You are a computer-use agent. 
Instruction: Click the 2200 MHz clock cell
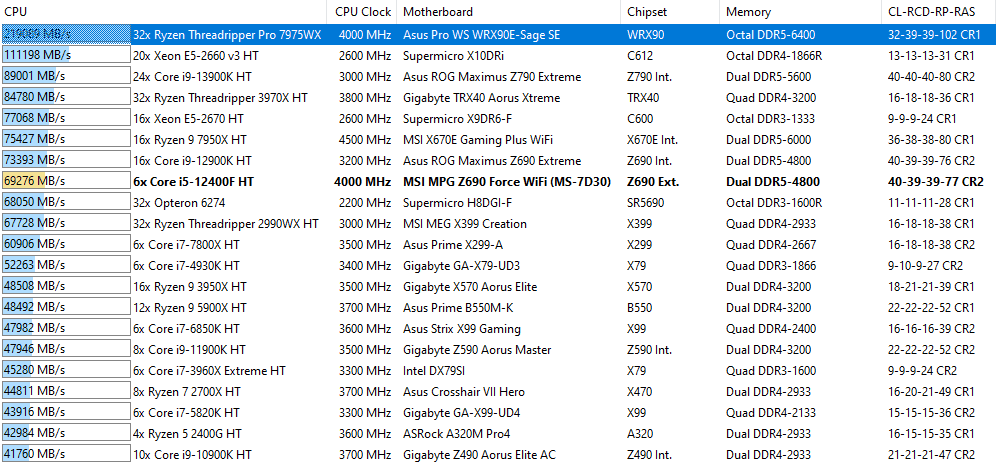pyautogui.click(x=365, y=203)
